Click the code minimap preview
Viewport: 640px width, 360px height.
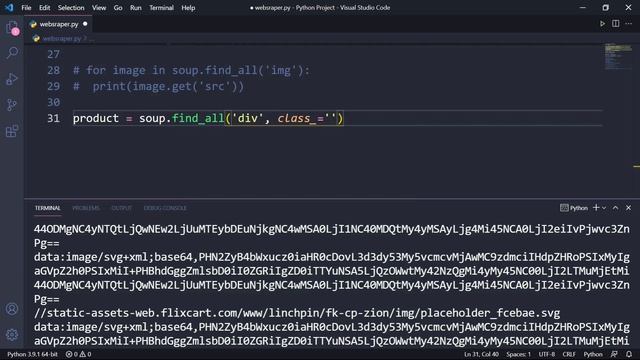point(618,56)
